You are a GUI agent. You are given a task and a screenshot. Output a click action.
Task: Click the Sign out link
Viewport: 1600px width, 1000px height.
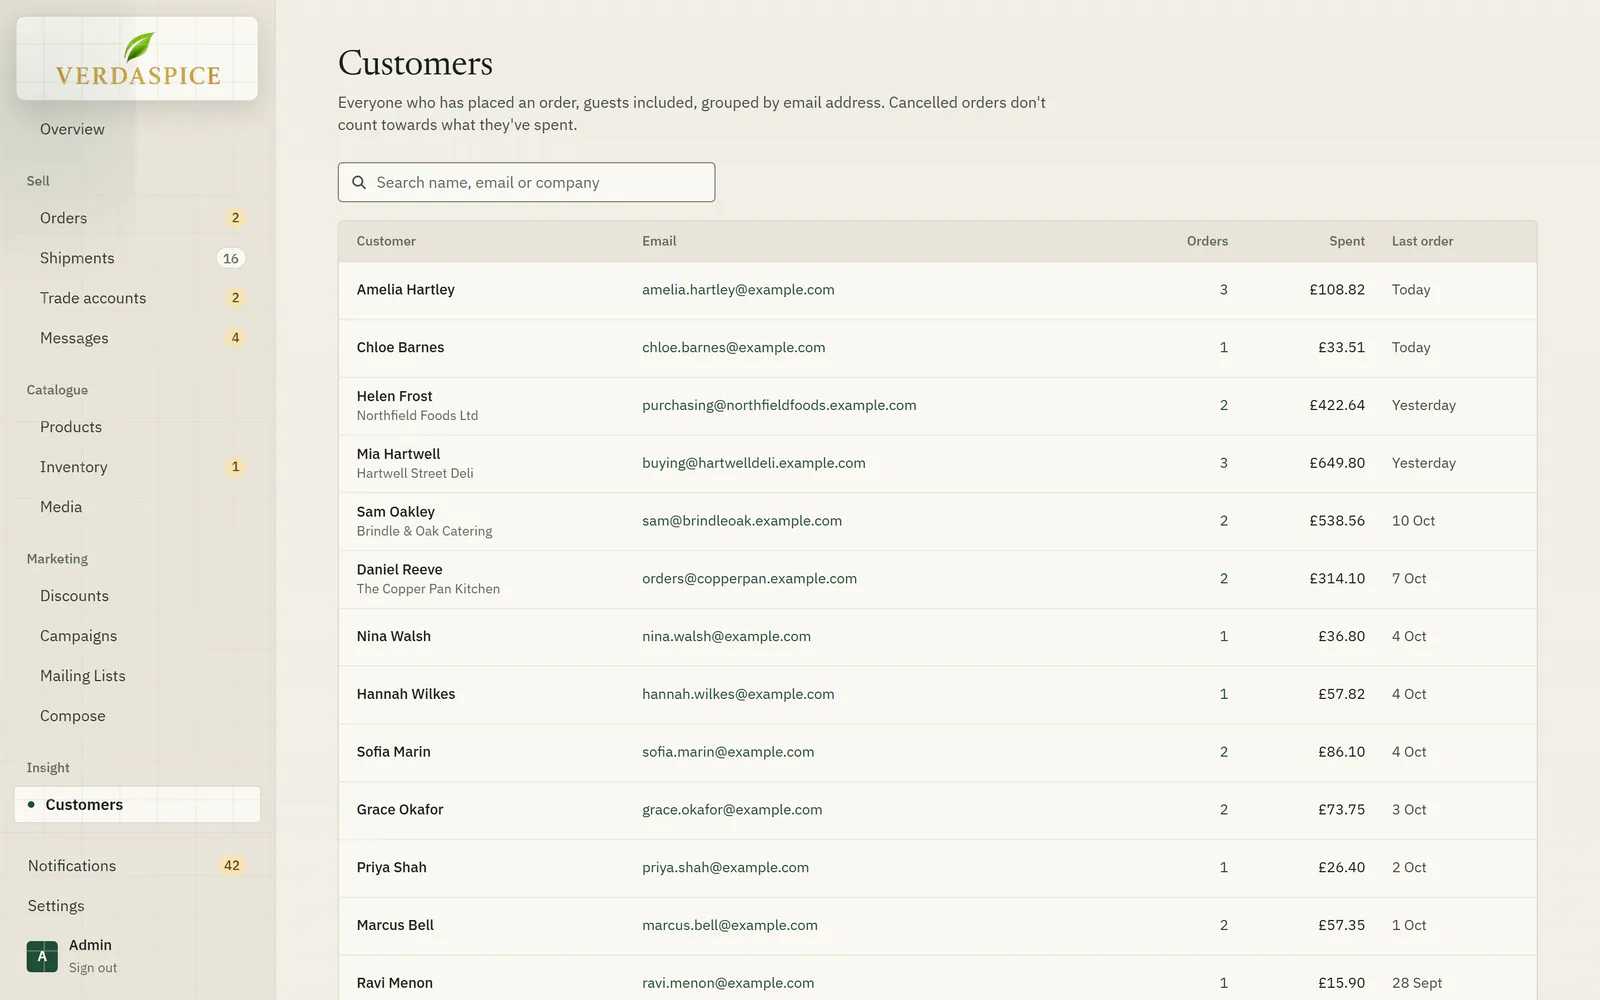93,968
